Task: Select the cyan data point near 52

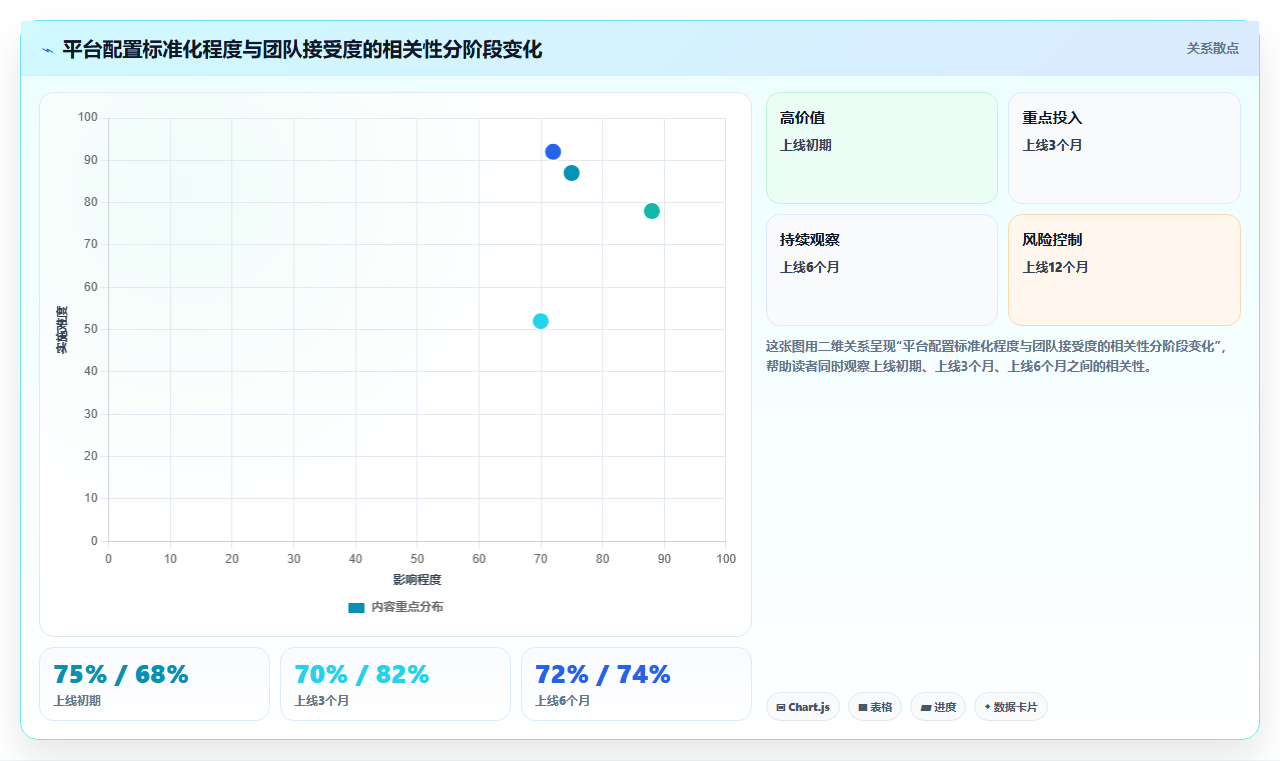Action: pos(541,321)
